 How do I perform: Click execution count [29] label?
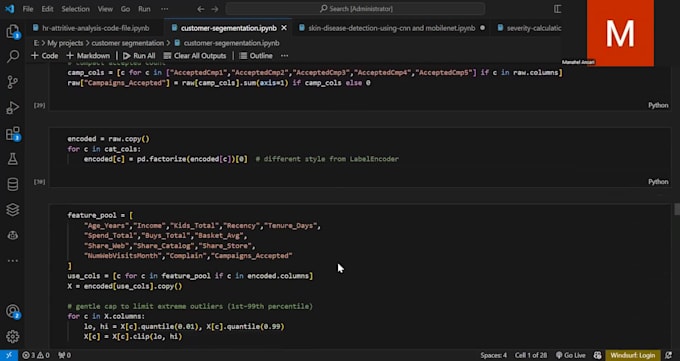pos(39,105)
